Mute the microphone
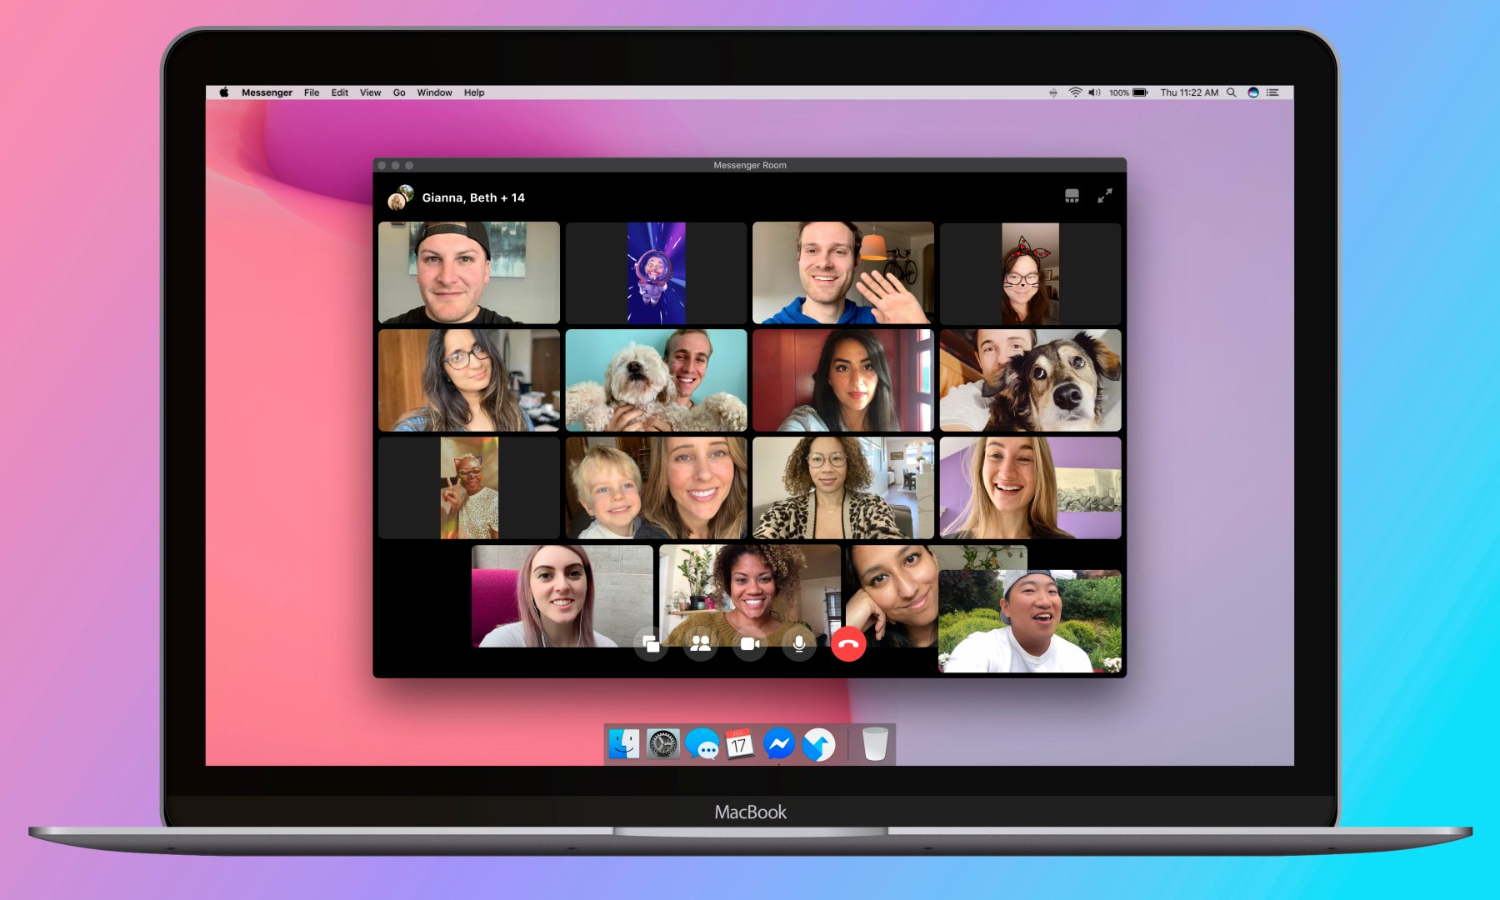This screenshot has width=1500, height=900. point(799,644)
